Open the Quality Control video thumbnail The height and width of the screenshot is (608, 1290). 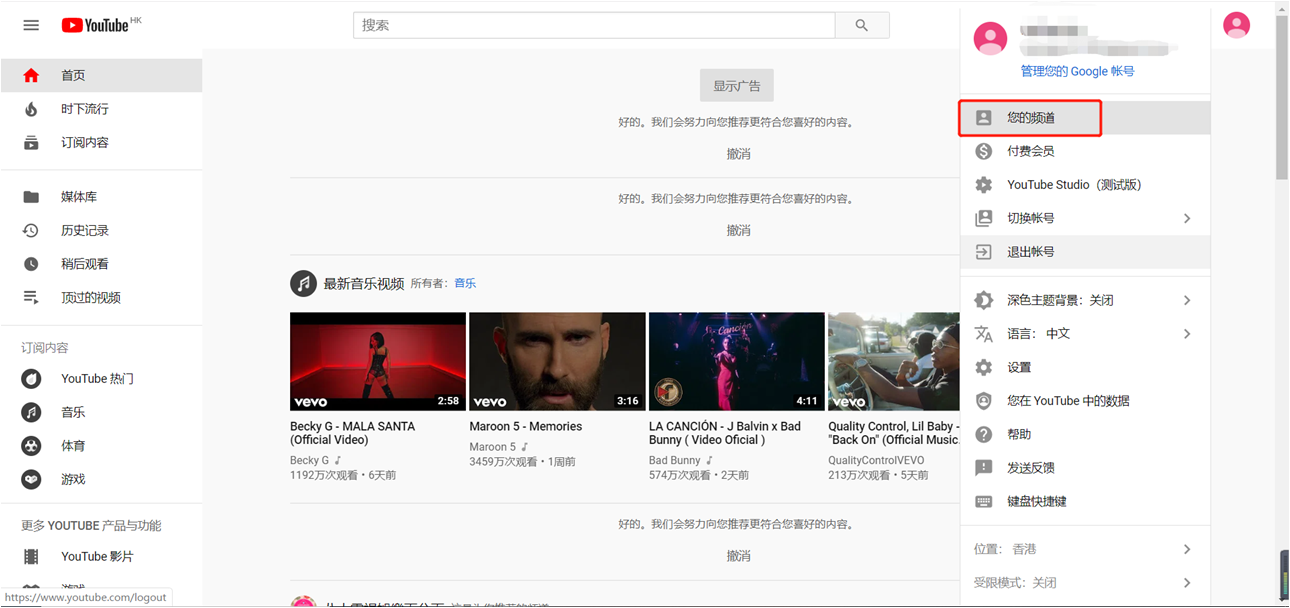(x=894, y=362)
